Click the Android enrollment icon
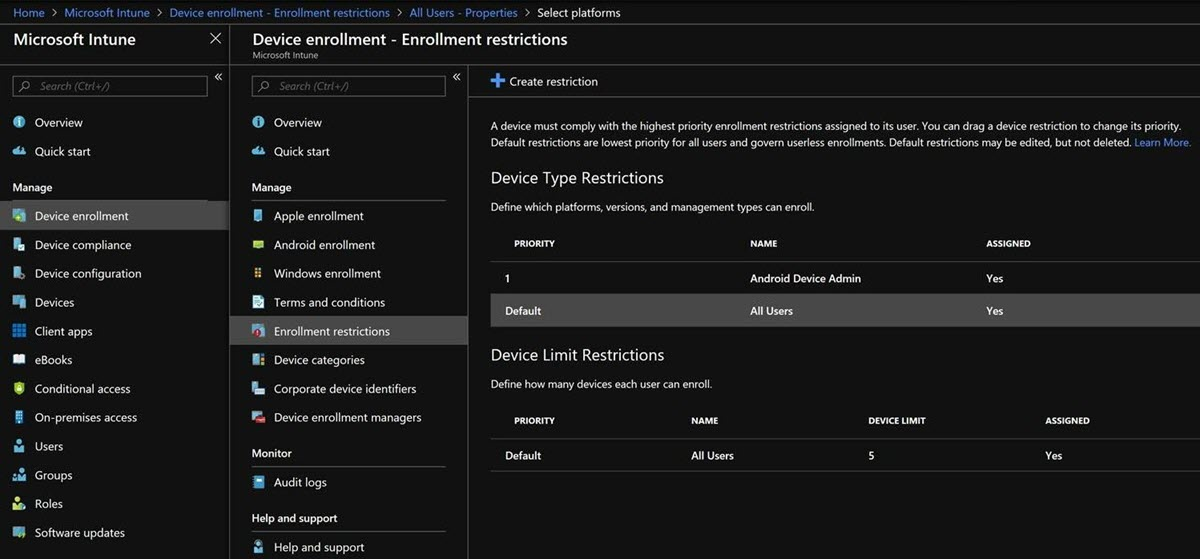This screenshot has height=559, width=1200. (258, 245)
